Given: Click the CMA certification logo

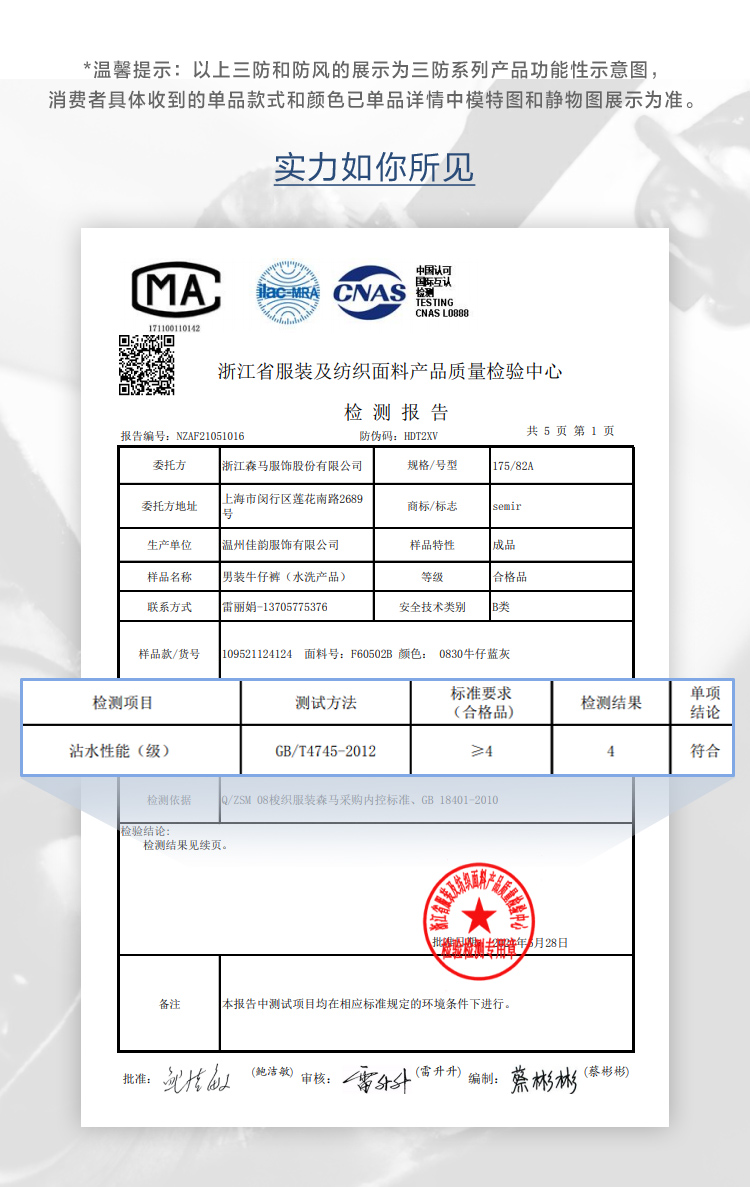Looking at the screenshot, I should [176, 290].
